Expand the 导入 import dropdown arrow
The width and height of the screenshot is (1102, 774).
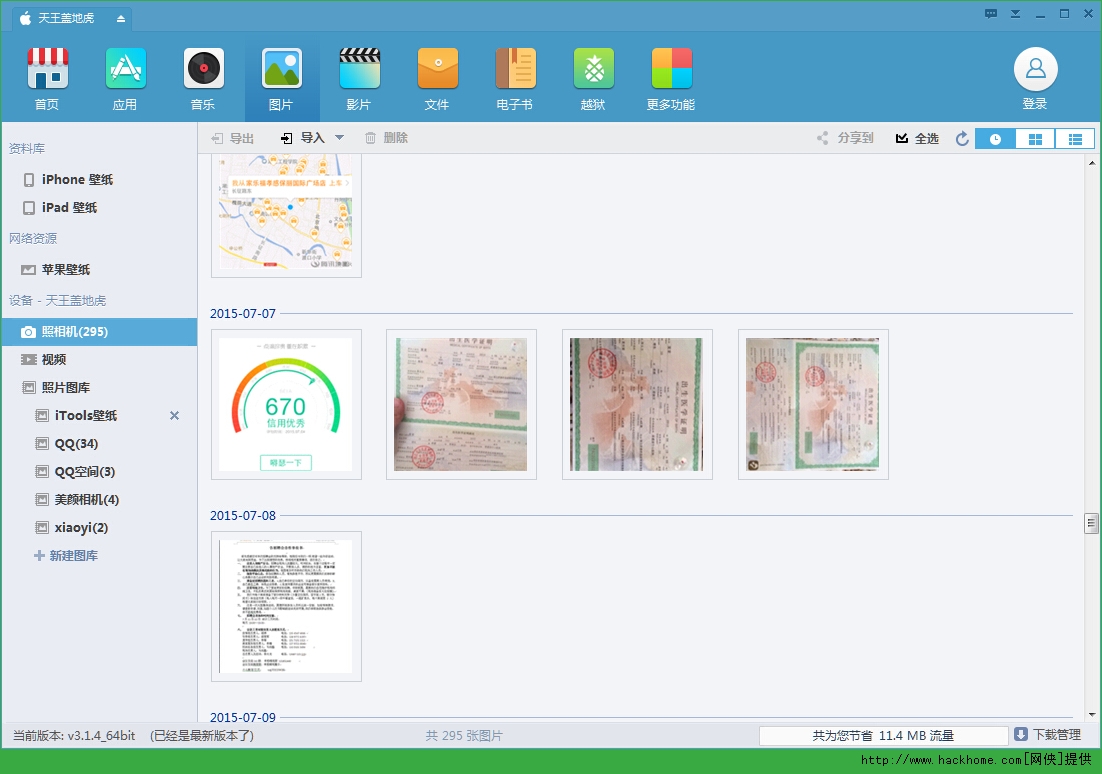[339, 138]
